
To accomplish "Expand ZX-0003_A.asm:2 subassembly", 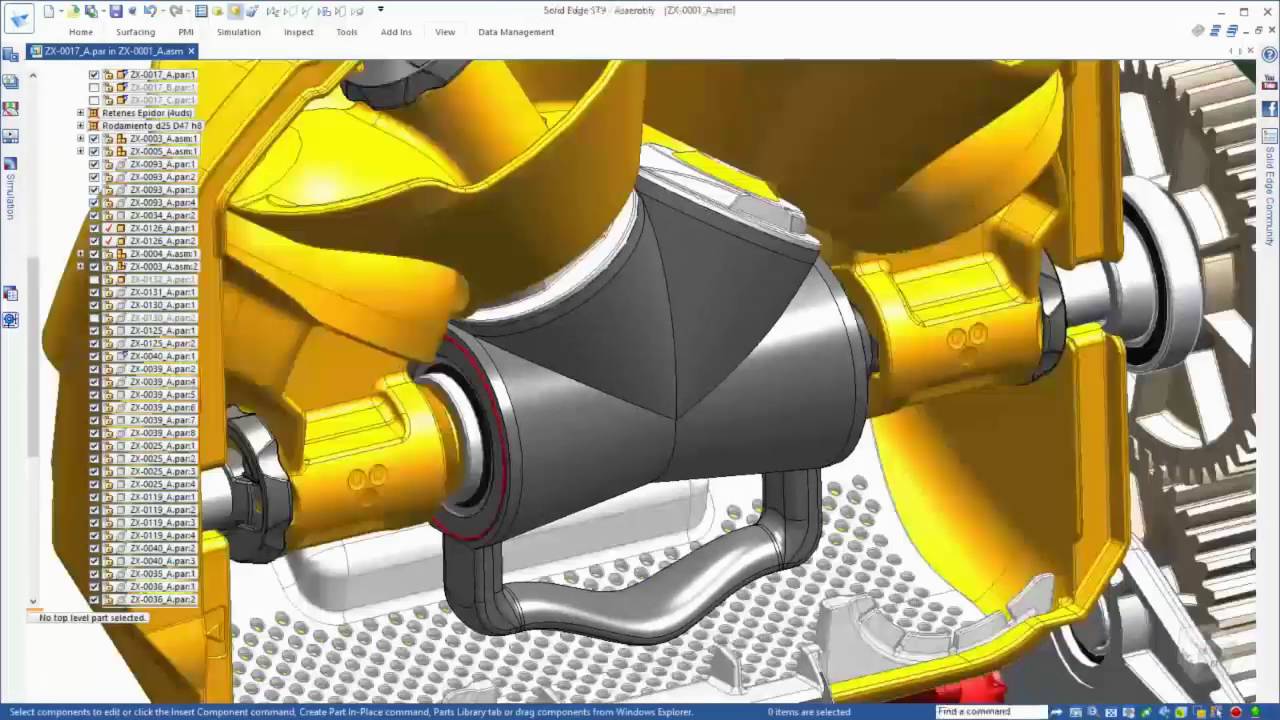I will point(81,267).
